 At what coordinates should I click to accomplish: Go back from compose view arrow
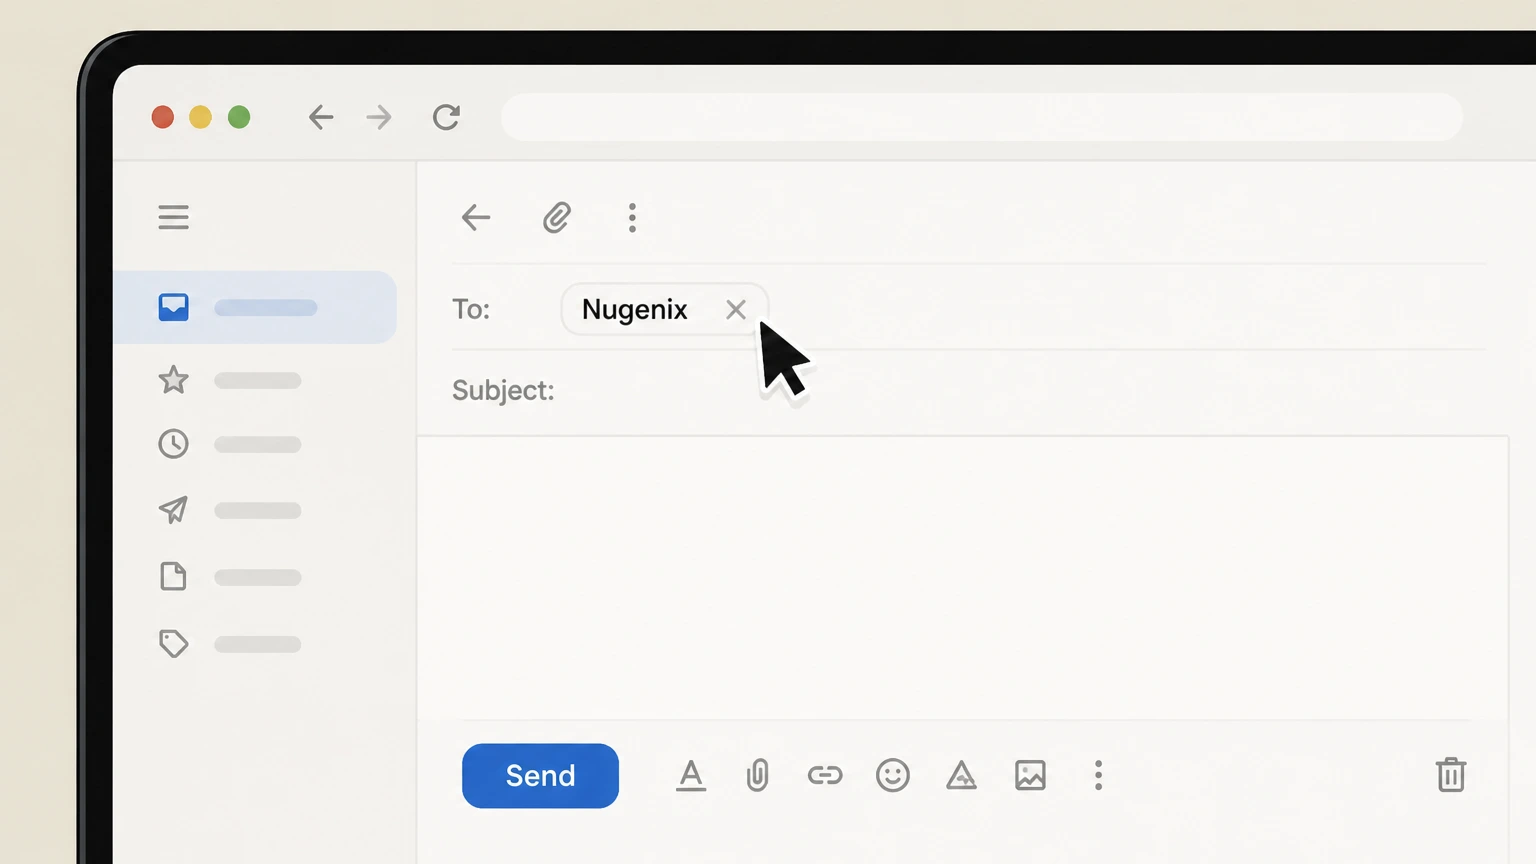(x=476, y=217)
